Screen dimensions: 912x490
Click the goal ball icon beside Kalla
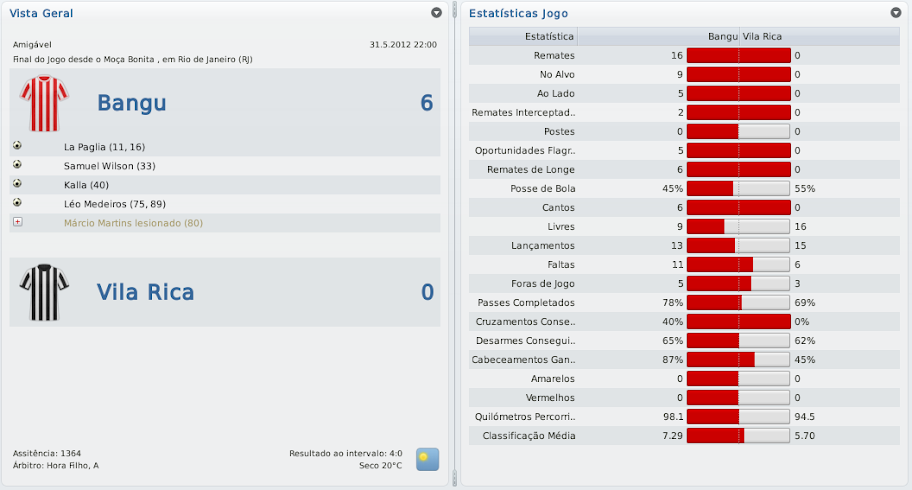18,184
